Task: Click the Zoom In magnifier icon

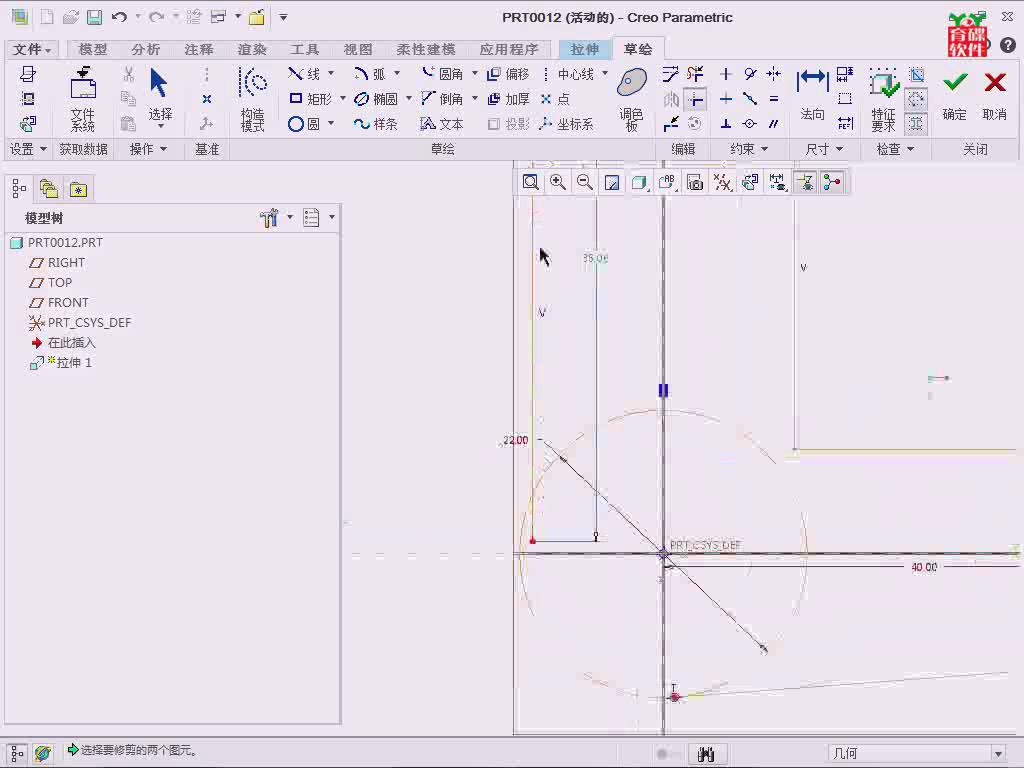Action: point(558,182)
